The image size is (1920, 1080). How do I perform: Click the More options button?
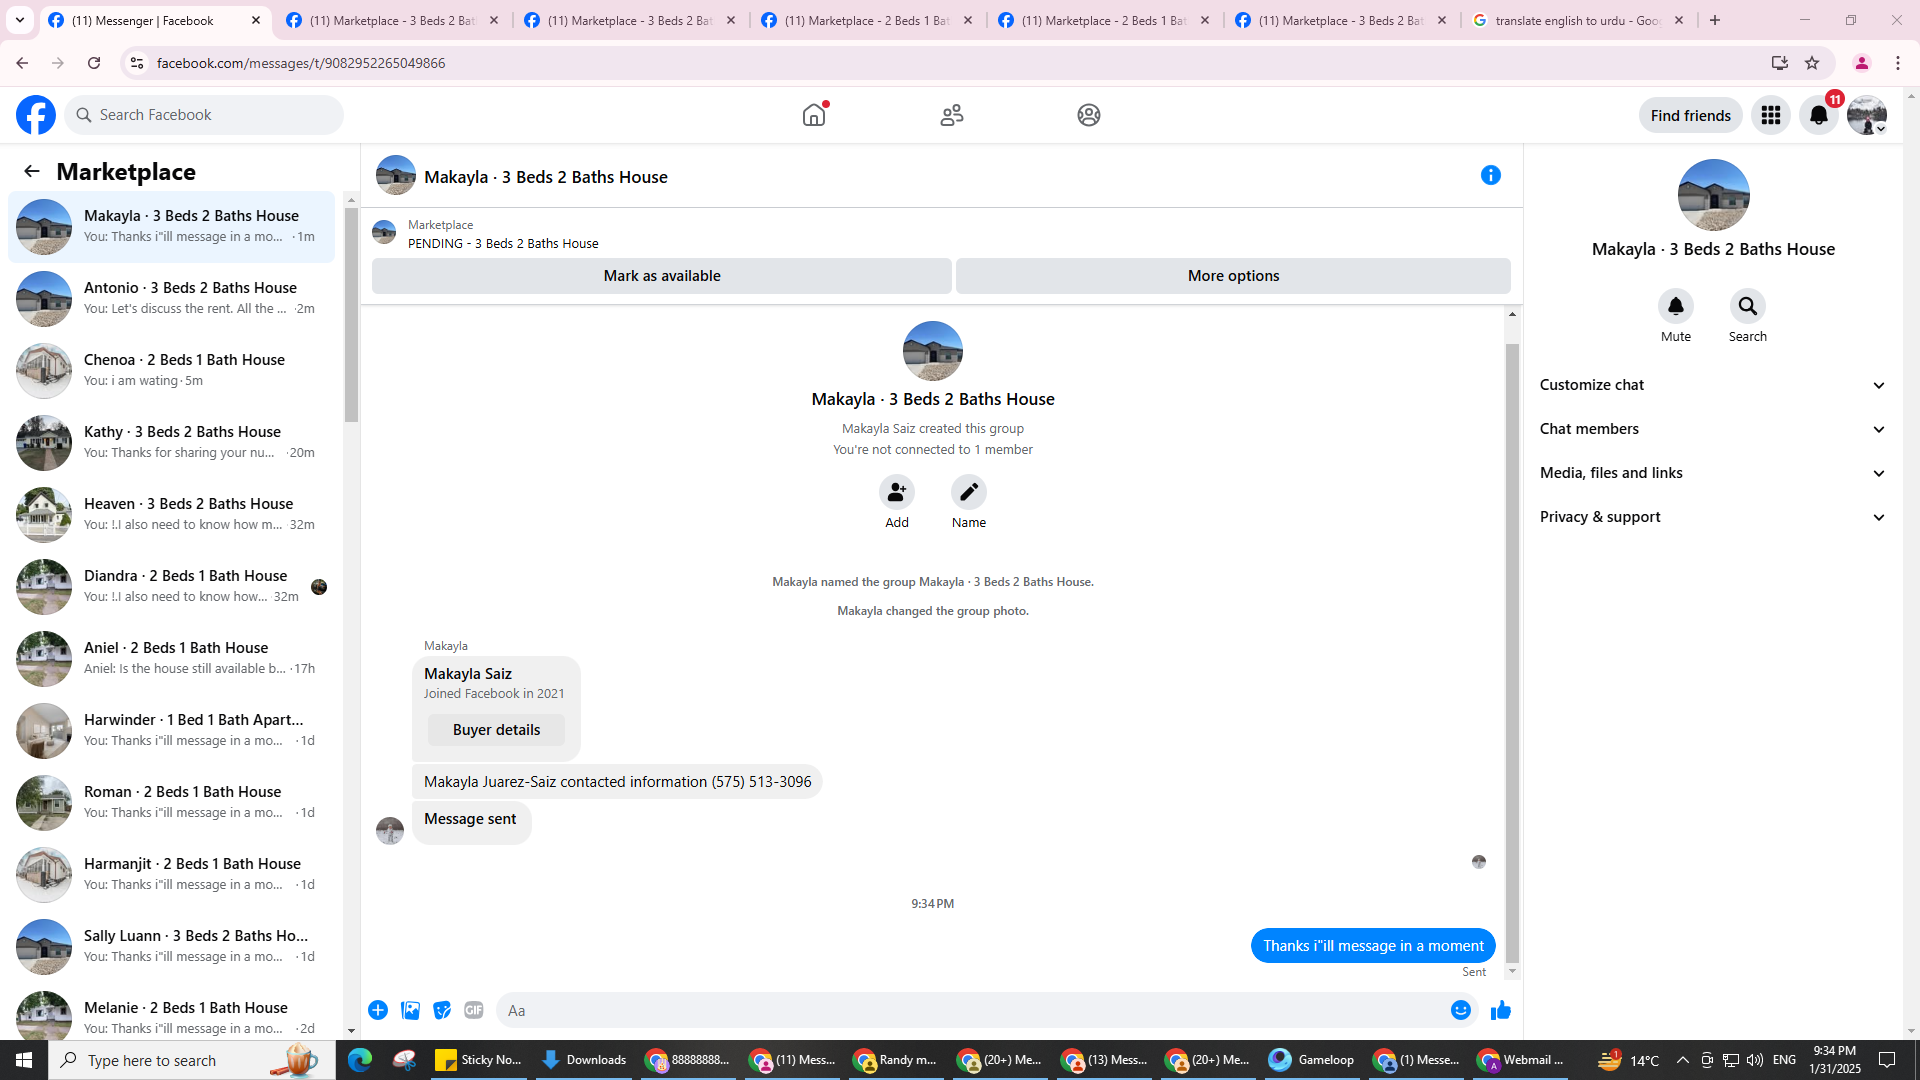[1233, 276]
